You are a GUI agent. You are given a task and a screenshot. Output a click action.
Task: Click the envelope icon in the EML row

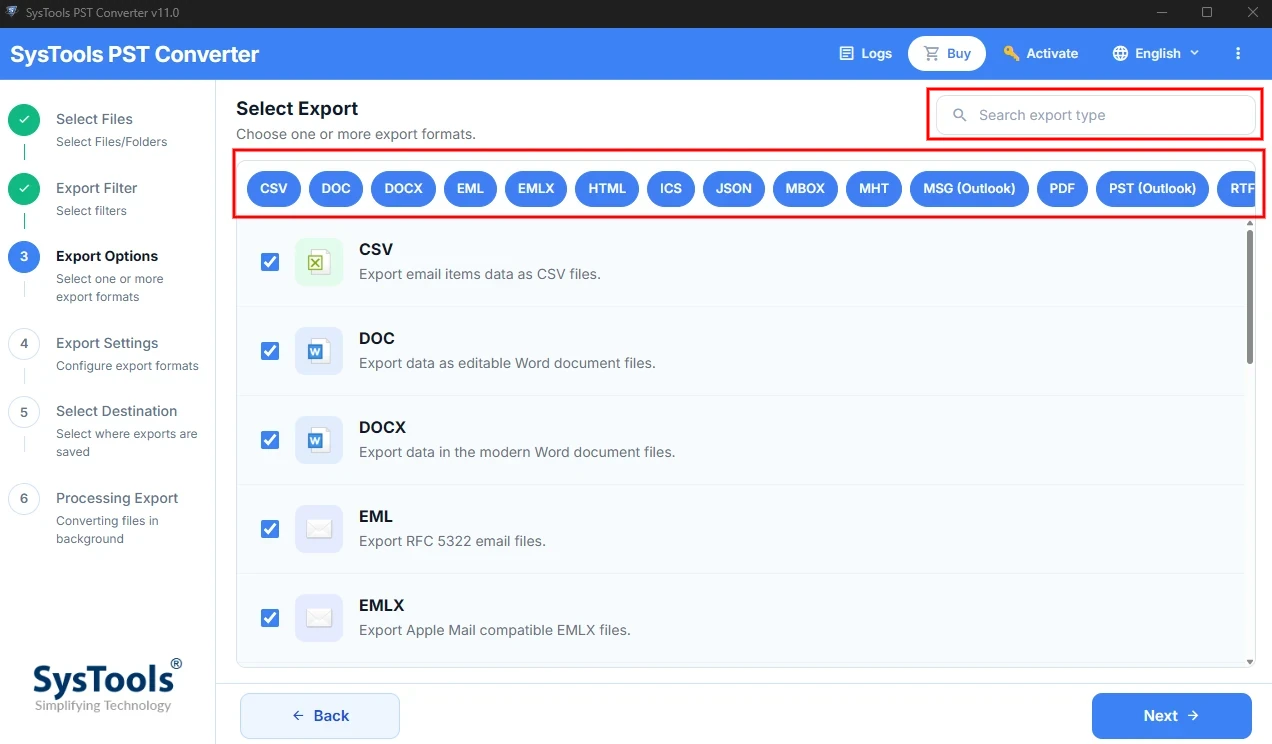(319, 529)
